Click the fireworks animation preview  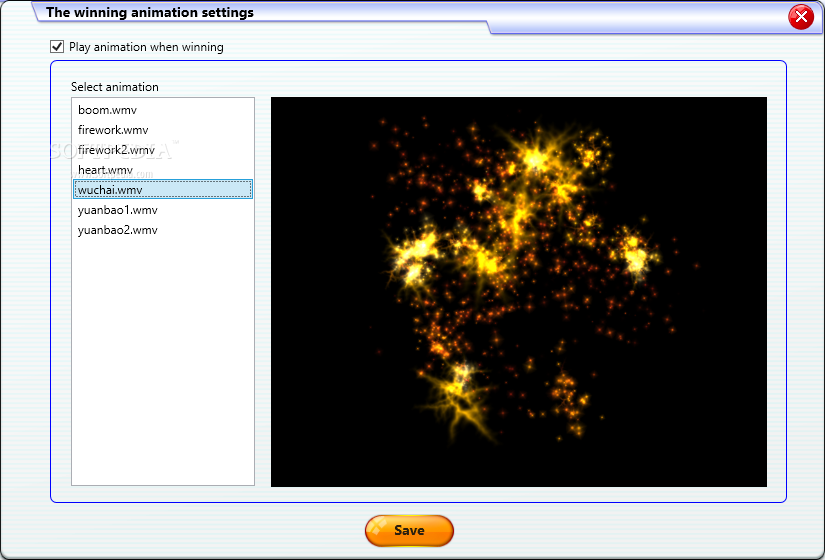click(519, 292)
